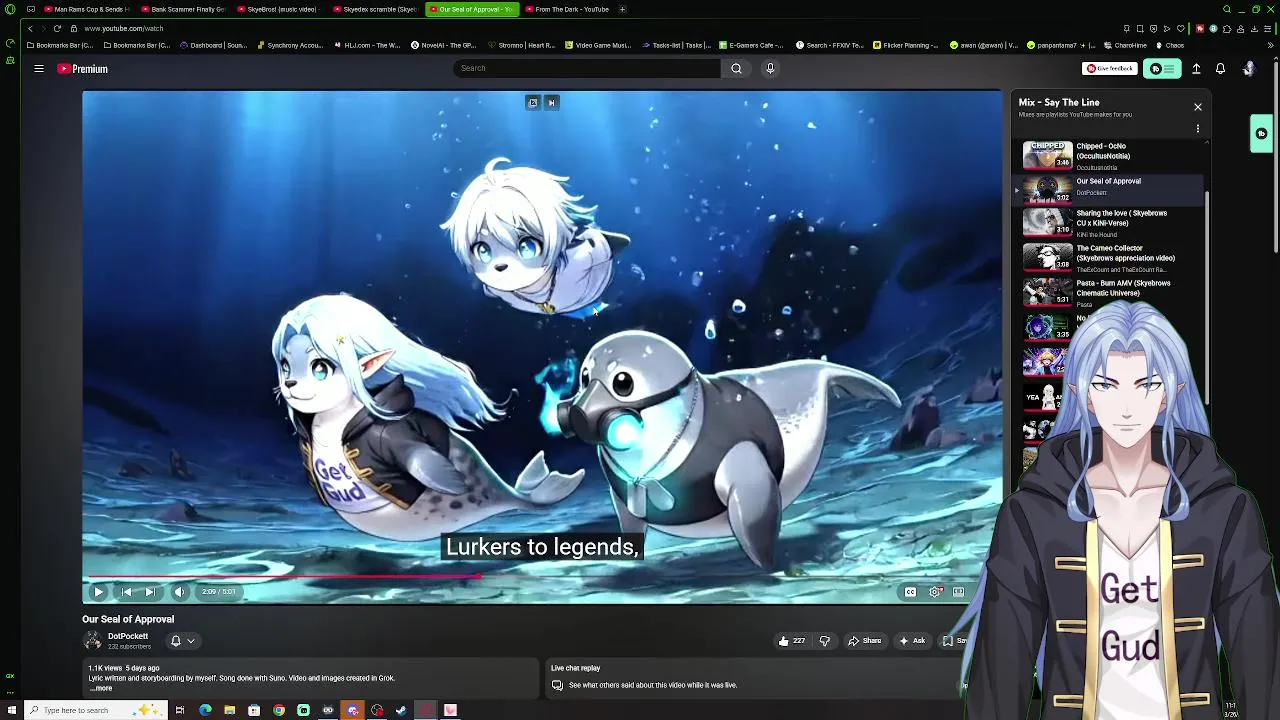
Task: Play Sharing the love Skyebrows video
Action: coord(1109,222)
